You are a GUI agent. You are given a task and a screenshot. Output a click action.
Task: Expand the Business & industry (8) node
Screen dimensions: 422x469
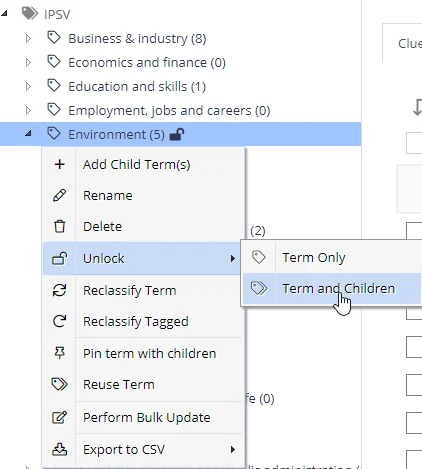[28, 39]
